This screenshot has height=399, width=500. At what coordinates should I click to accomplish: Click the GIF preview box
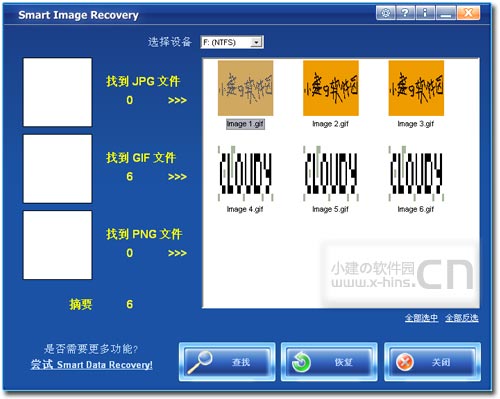coord(57,169)
